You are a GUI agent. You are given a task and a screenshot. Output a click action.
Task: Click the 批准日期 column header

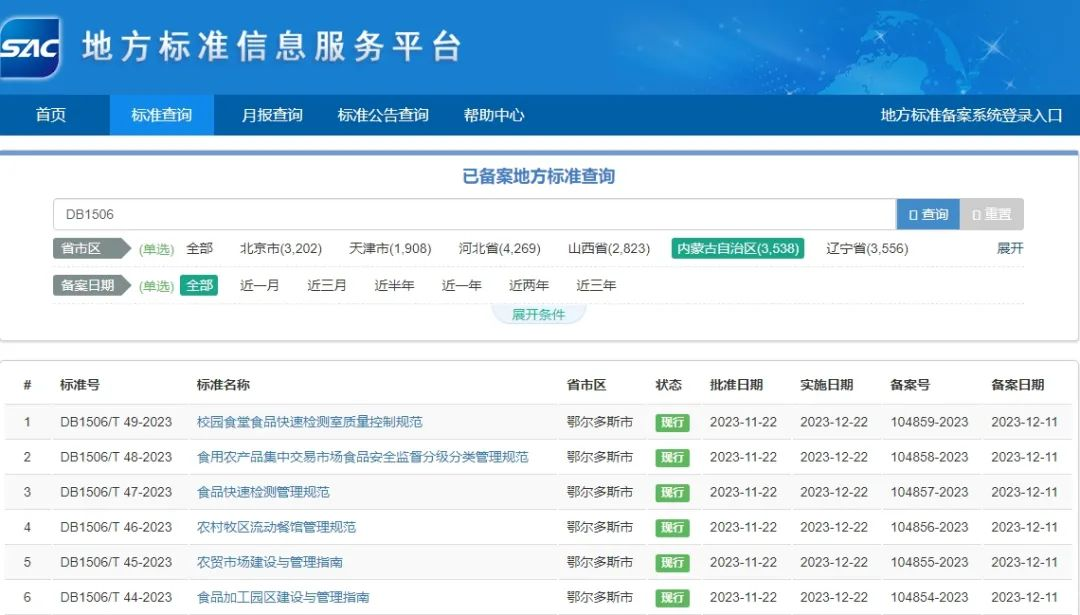[736, 384]
